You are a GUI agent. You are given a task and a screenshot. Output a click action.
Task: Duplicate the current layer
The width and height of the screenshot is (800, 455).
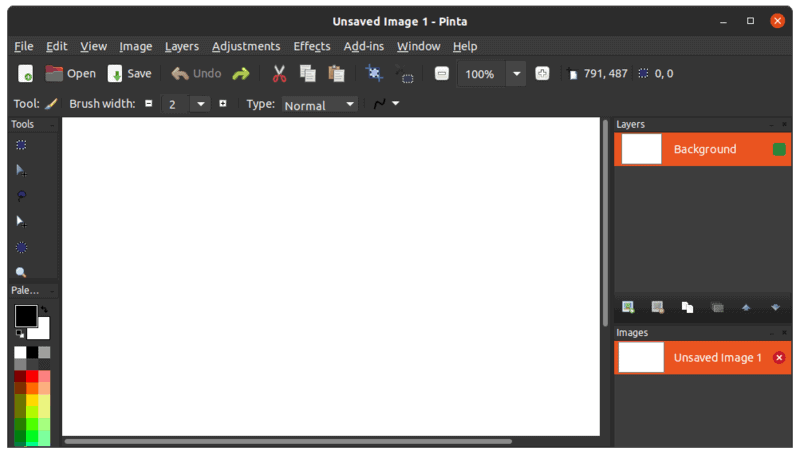point(687,307)
